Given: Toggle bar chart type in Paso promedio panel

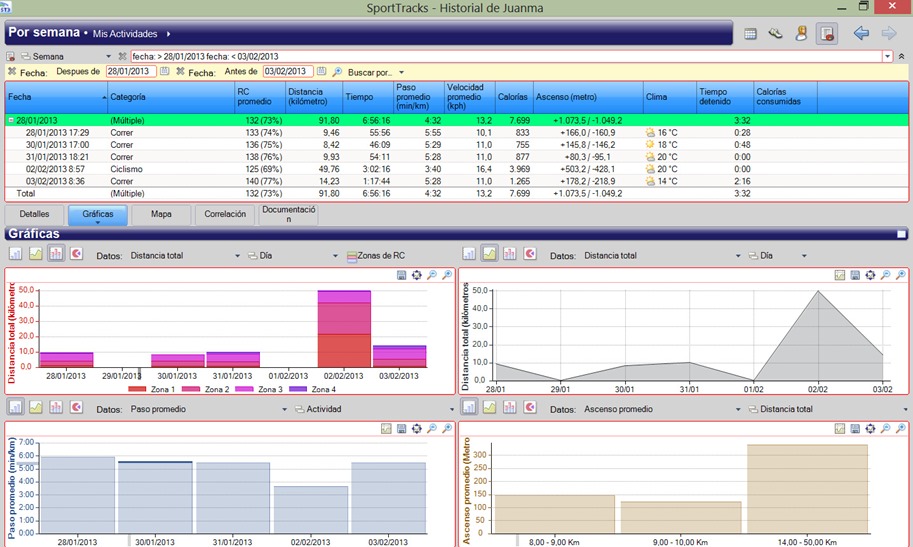Looking at the screenshot, I should (x=15, y=408).
